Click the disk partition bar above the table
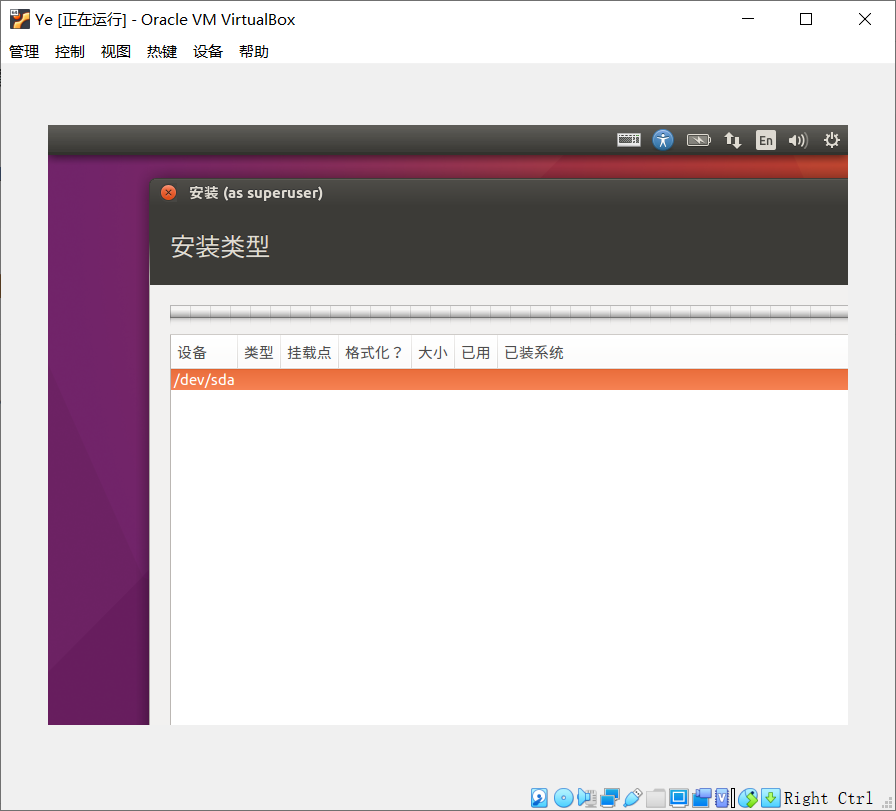 (x=509, y=312)
